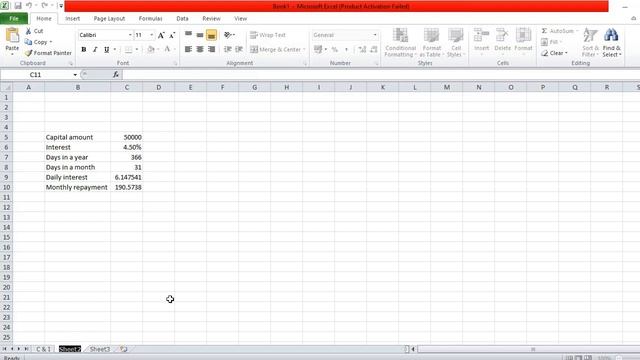Viewport: 640px width, 360px height.
Task: Click Increase Indent icon
Action: click(239, 49)
